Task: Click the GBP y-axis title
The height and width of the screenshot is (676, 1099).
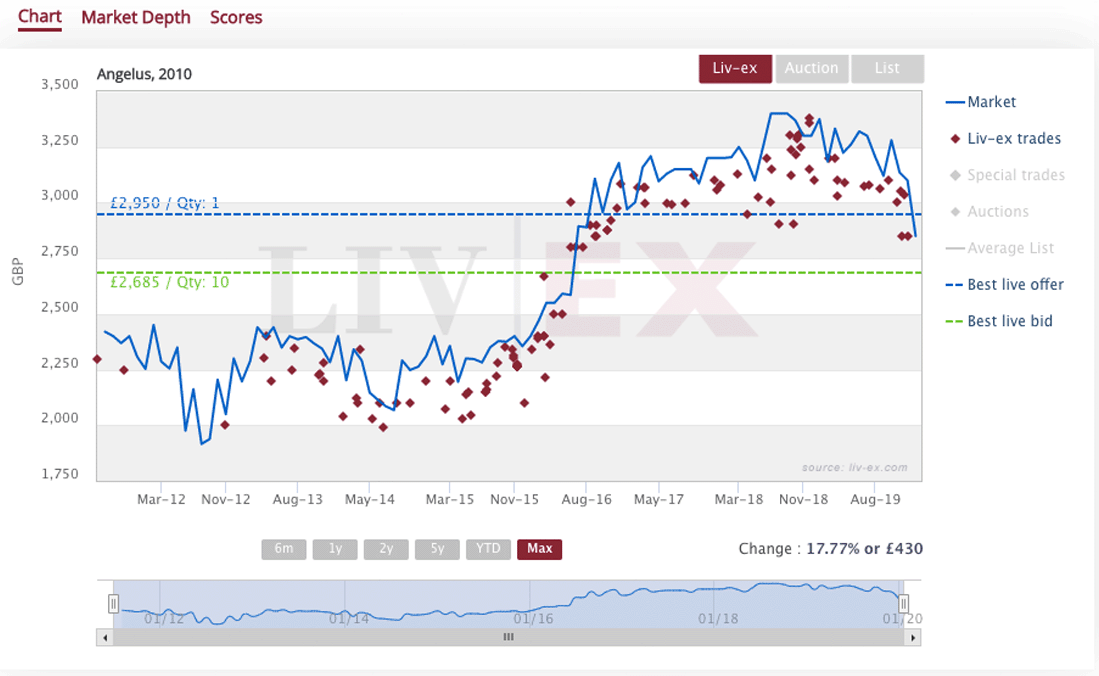Action: (x=18, y=272)
